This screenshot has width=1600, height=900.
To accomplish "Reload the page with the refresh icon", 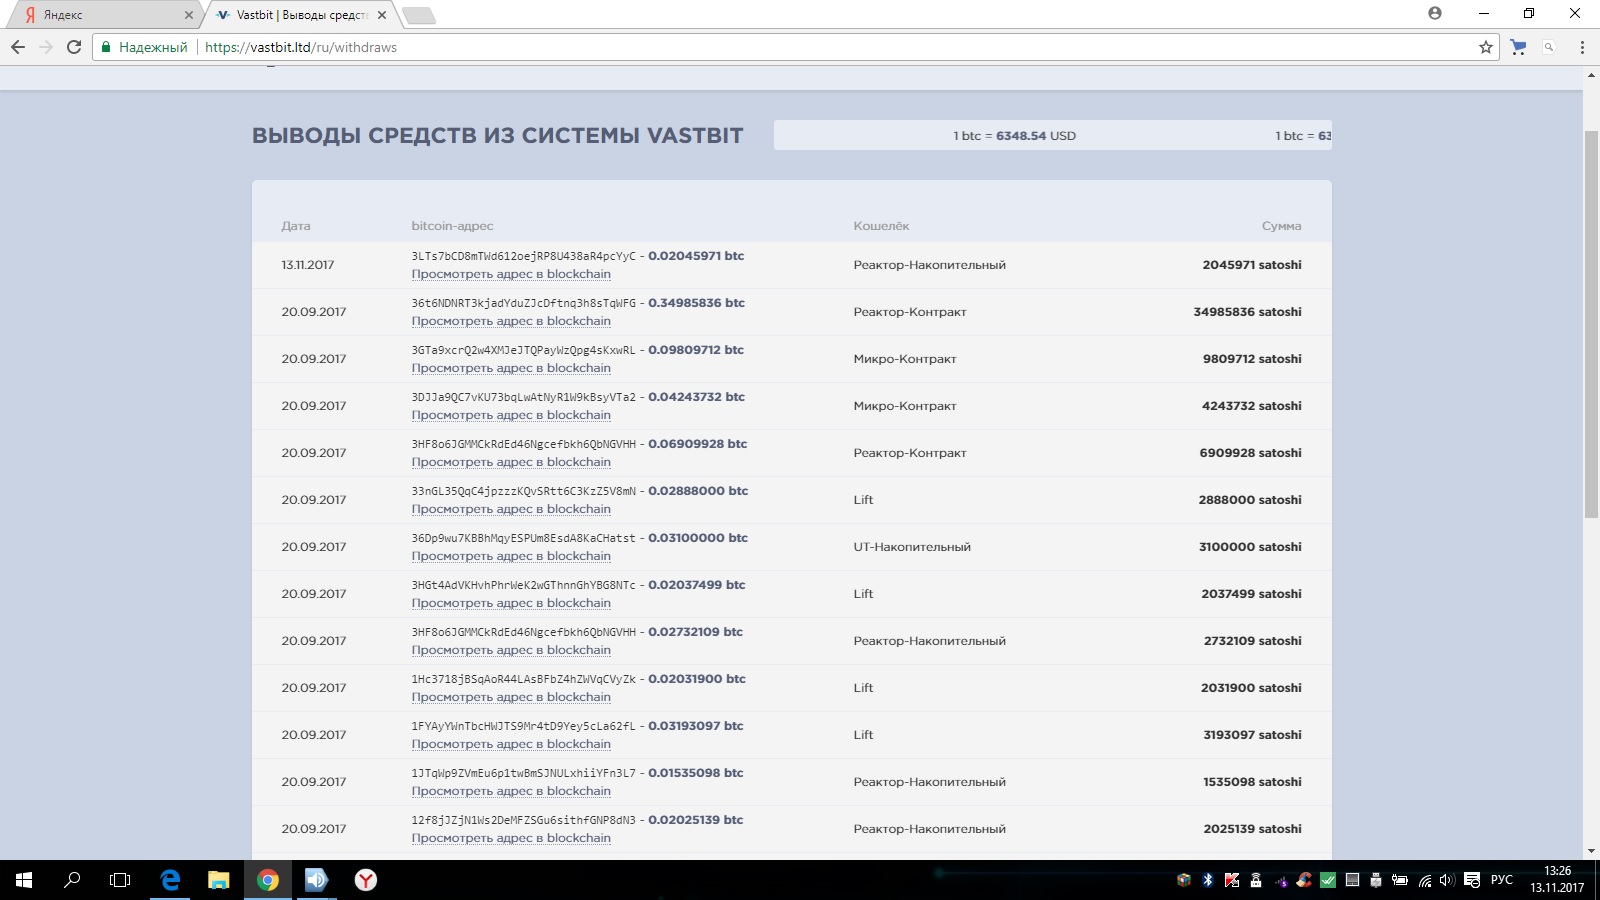I will [x=74, y=47].
